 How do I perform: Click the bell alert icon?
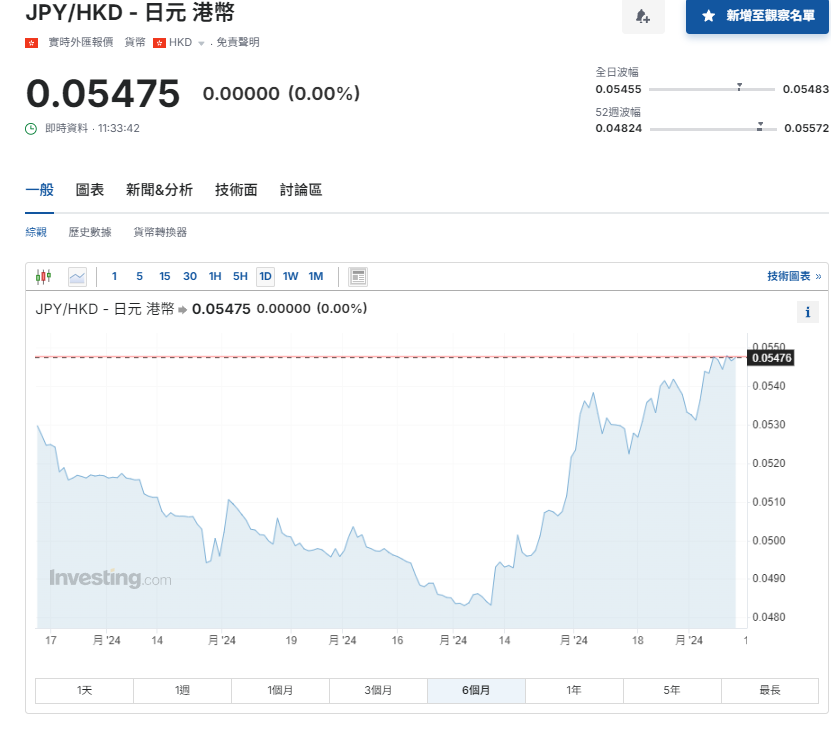pos(643,17)
